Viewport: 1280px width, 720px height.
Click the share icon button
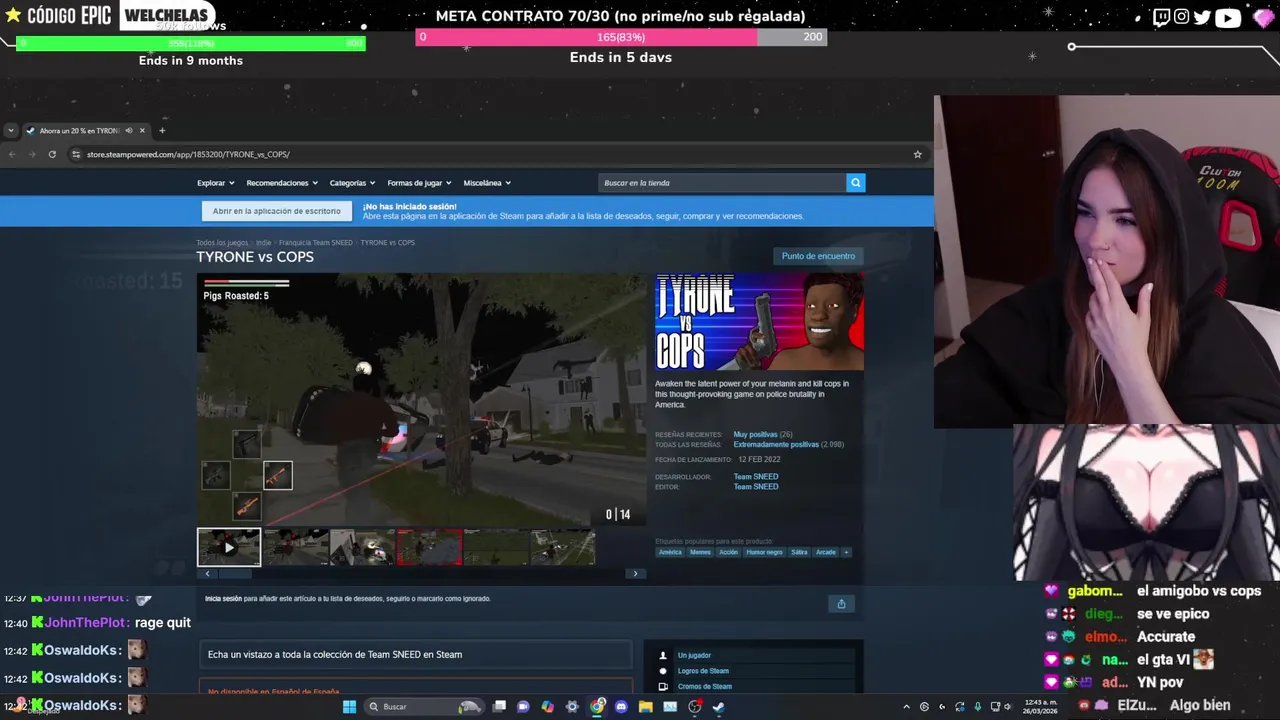click(841, 603)
